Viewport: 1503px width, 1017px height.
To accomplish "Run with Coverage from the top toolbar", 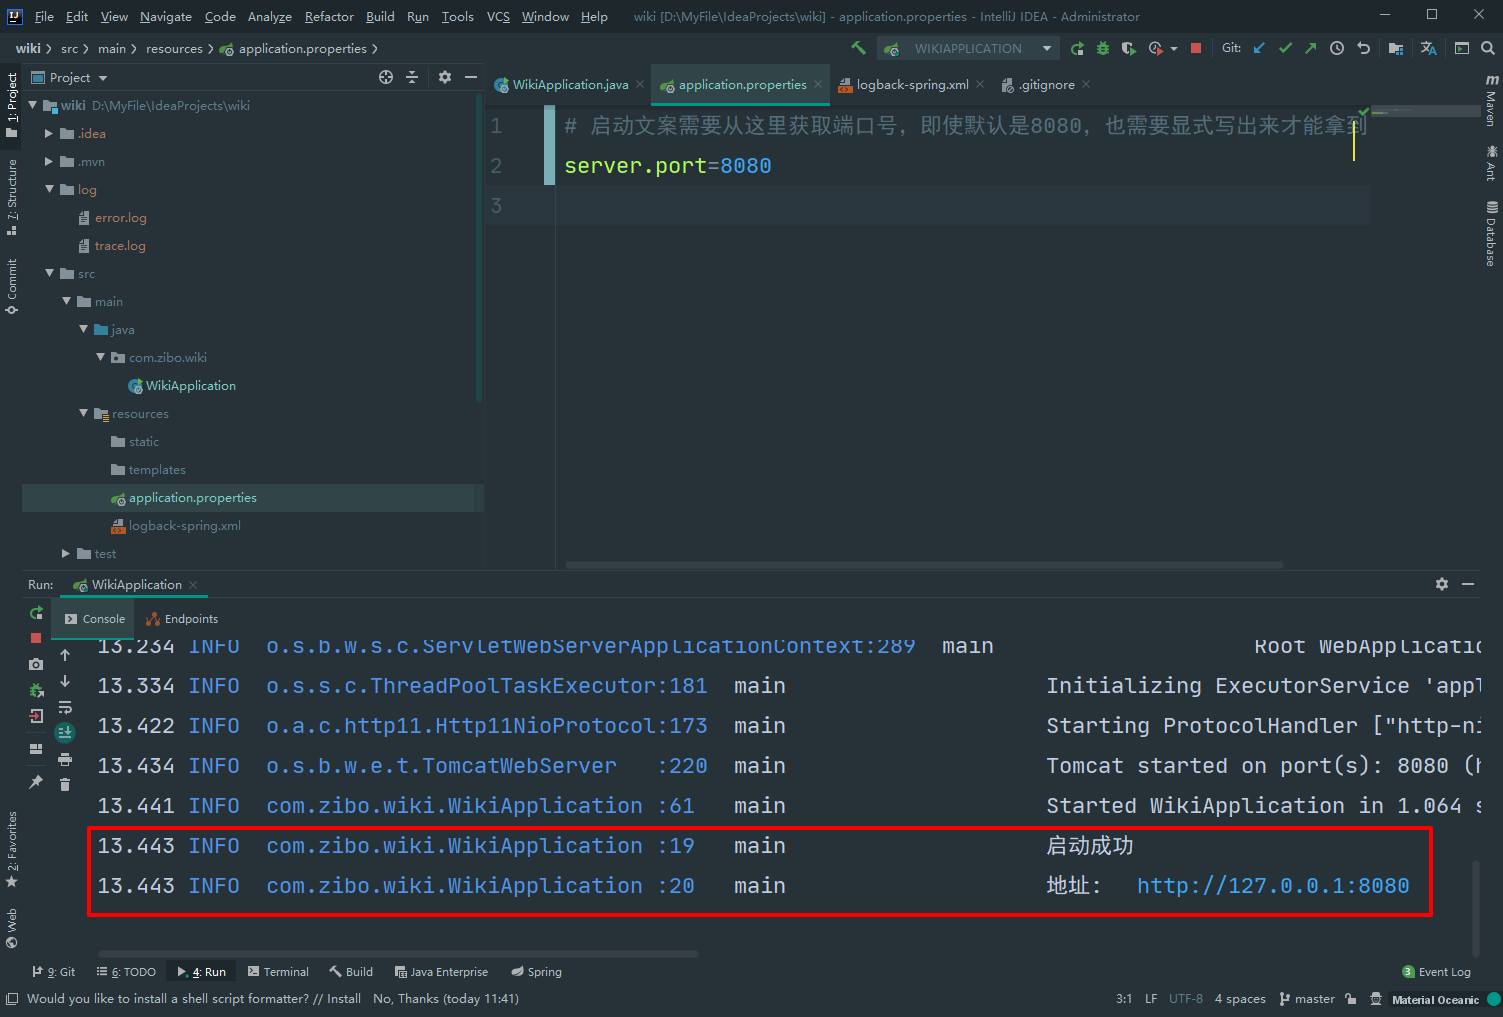I will pyautogui.click(x=1129, y=48).
